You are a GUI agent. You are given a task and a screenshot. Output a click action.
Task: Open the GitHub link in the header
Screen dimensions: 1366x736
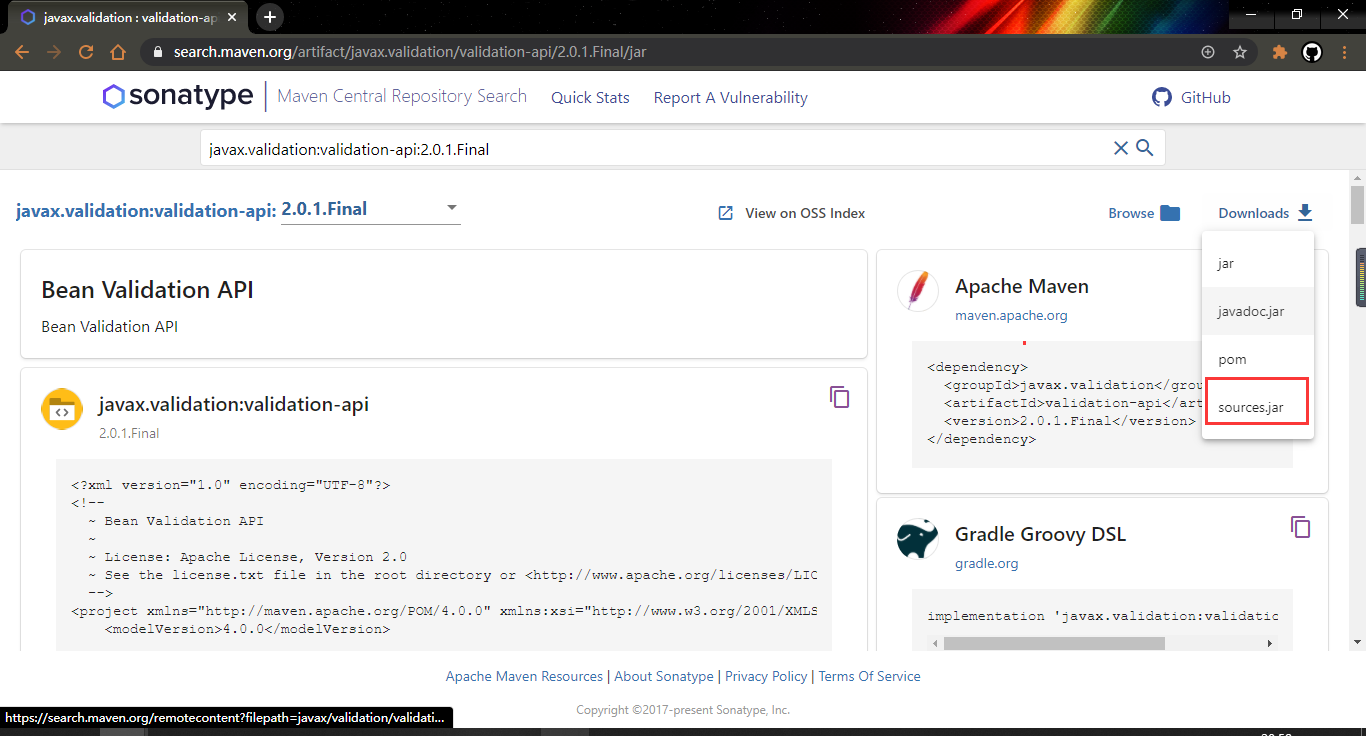click(1191, 97)
